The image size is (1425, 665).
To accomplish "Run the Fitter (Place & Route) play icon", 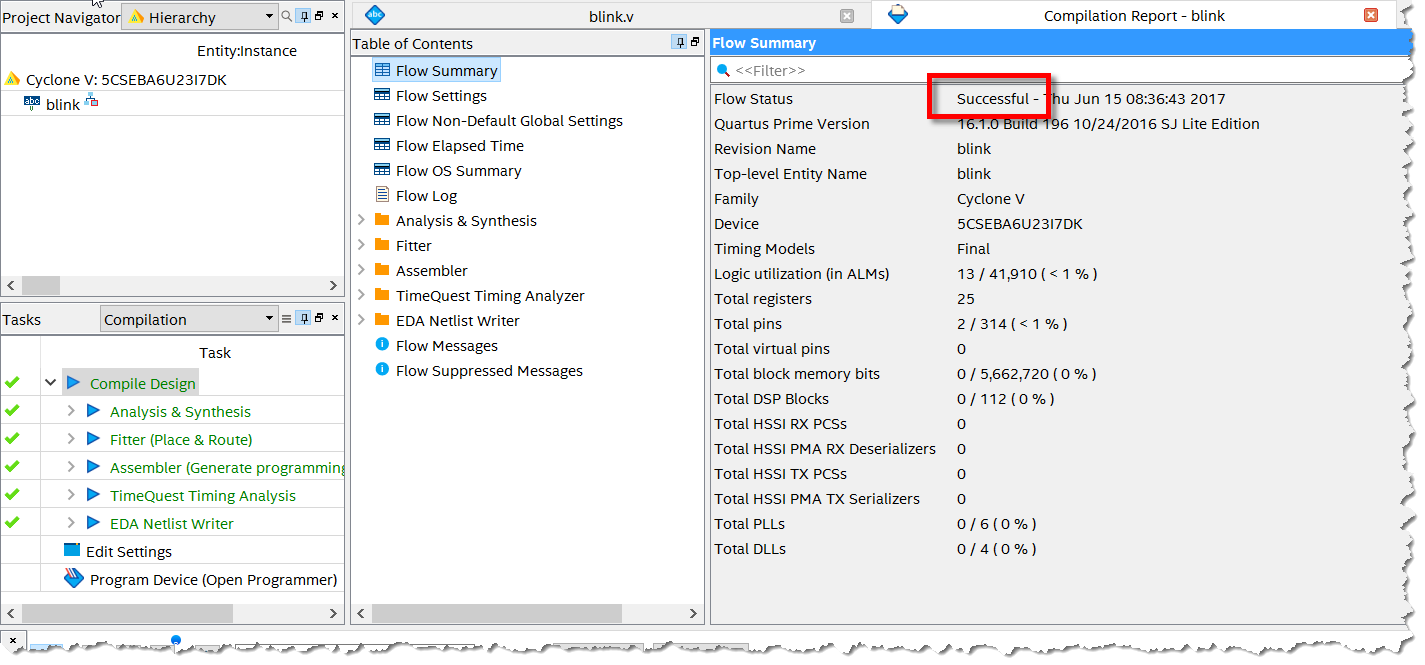I will (93, 439).
